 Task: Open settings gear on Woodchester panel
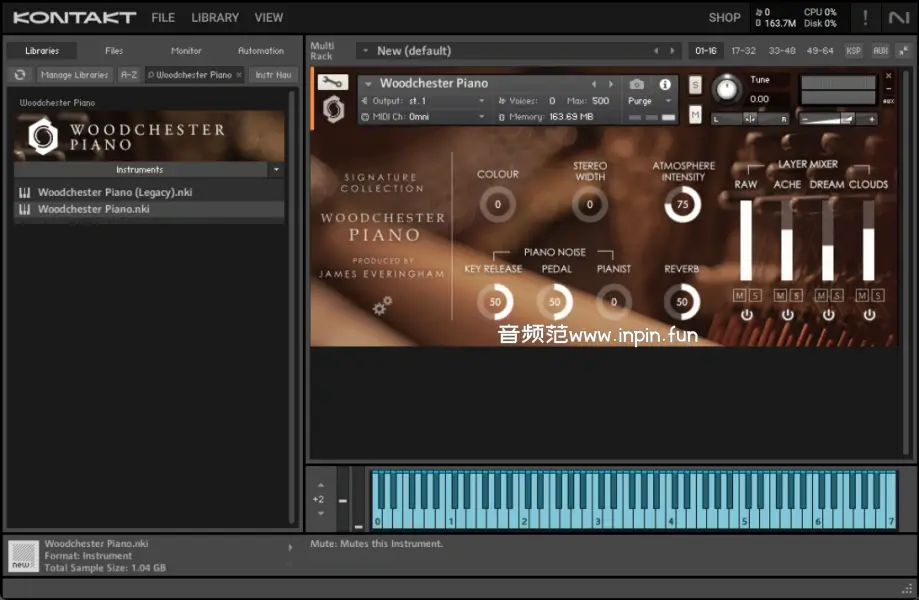pyautogui.click(x=382, y=306)
